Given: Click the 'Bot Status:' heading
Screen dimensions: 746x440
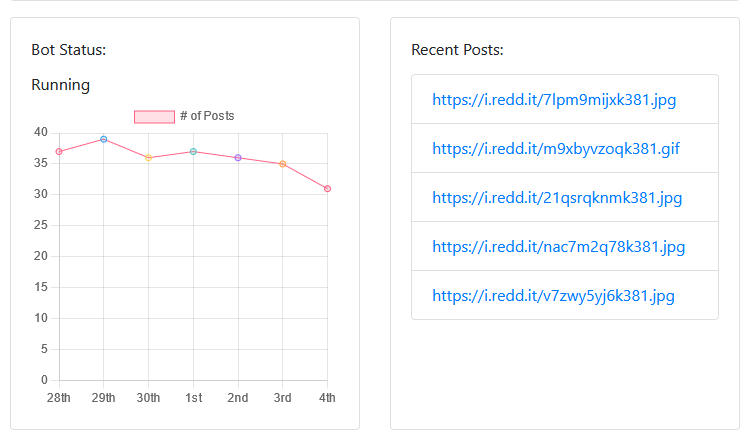Looking at the screenshot, I should (69, 50).
